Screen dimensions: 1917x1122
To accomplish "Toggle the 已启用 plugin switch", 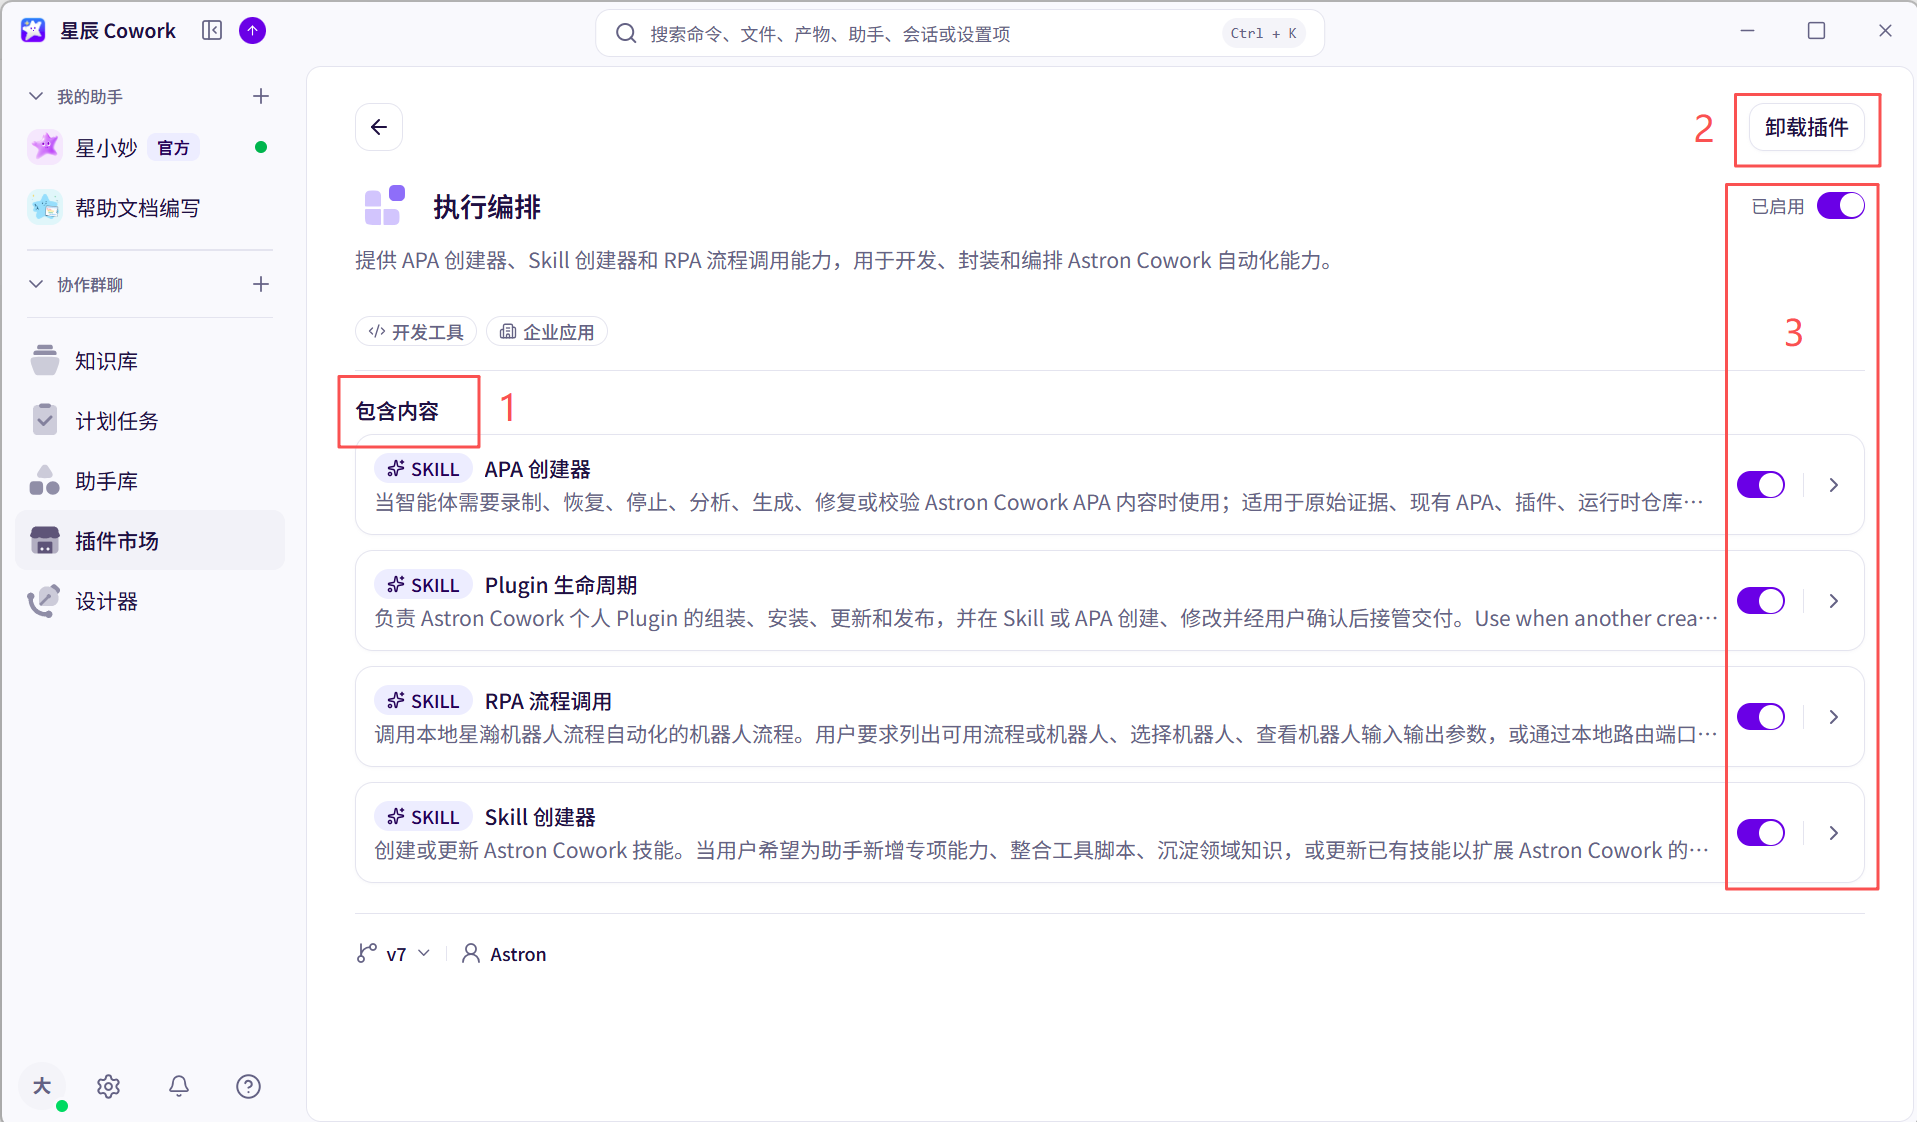I will pos(1841,206).
